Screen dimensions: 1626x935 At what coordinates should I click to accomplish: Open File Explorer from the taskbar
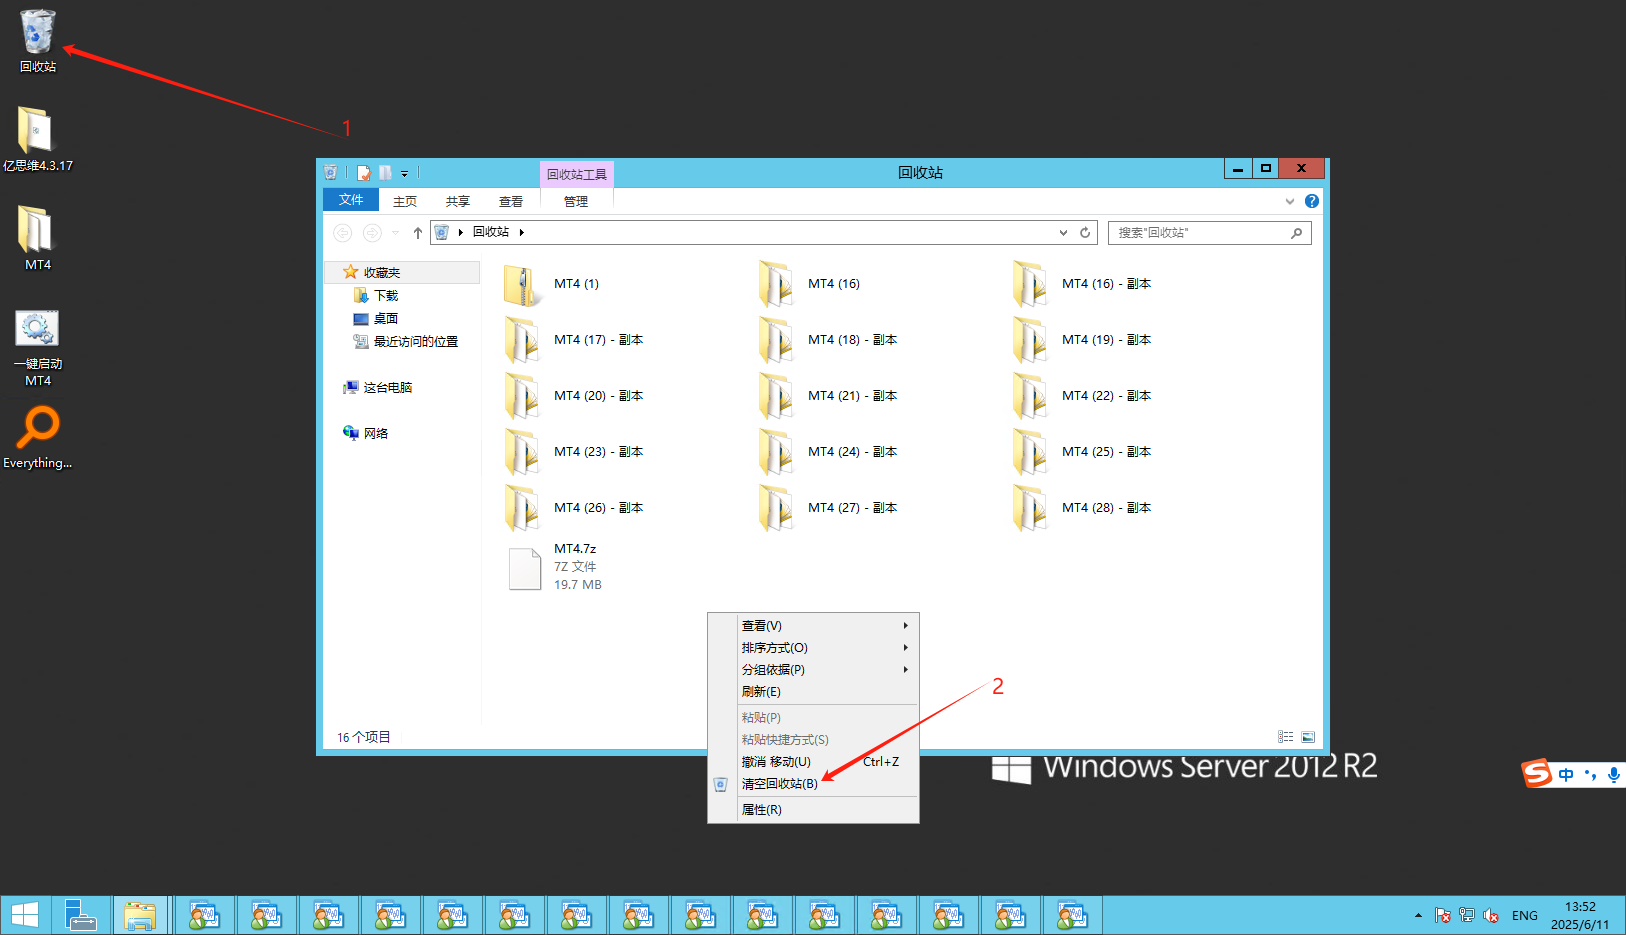pos(140,915)
